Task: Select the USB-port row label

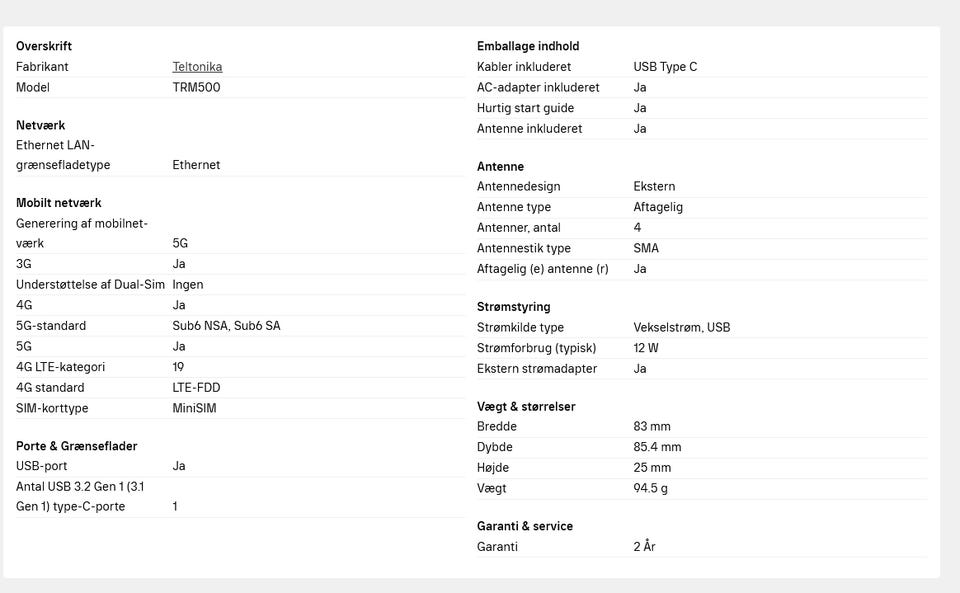Action: click(x=41, y=466)
